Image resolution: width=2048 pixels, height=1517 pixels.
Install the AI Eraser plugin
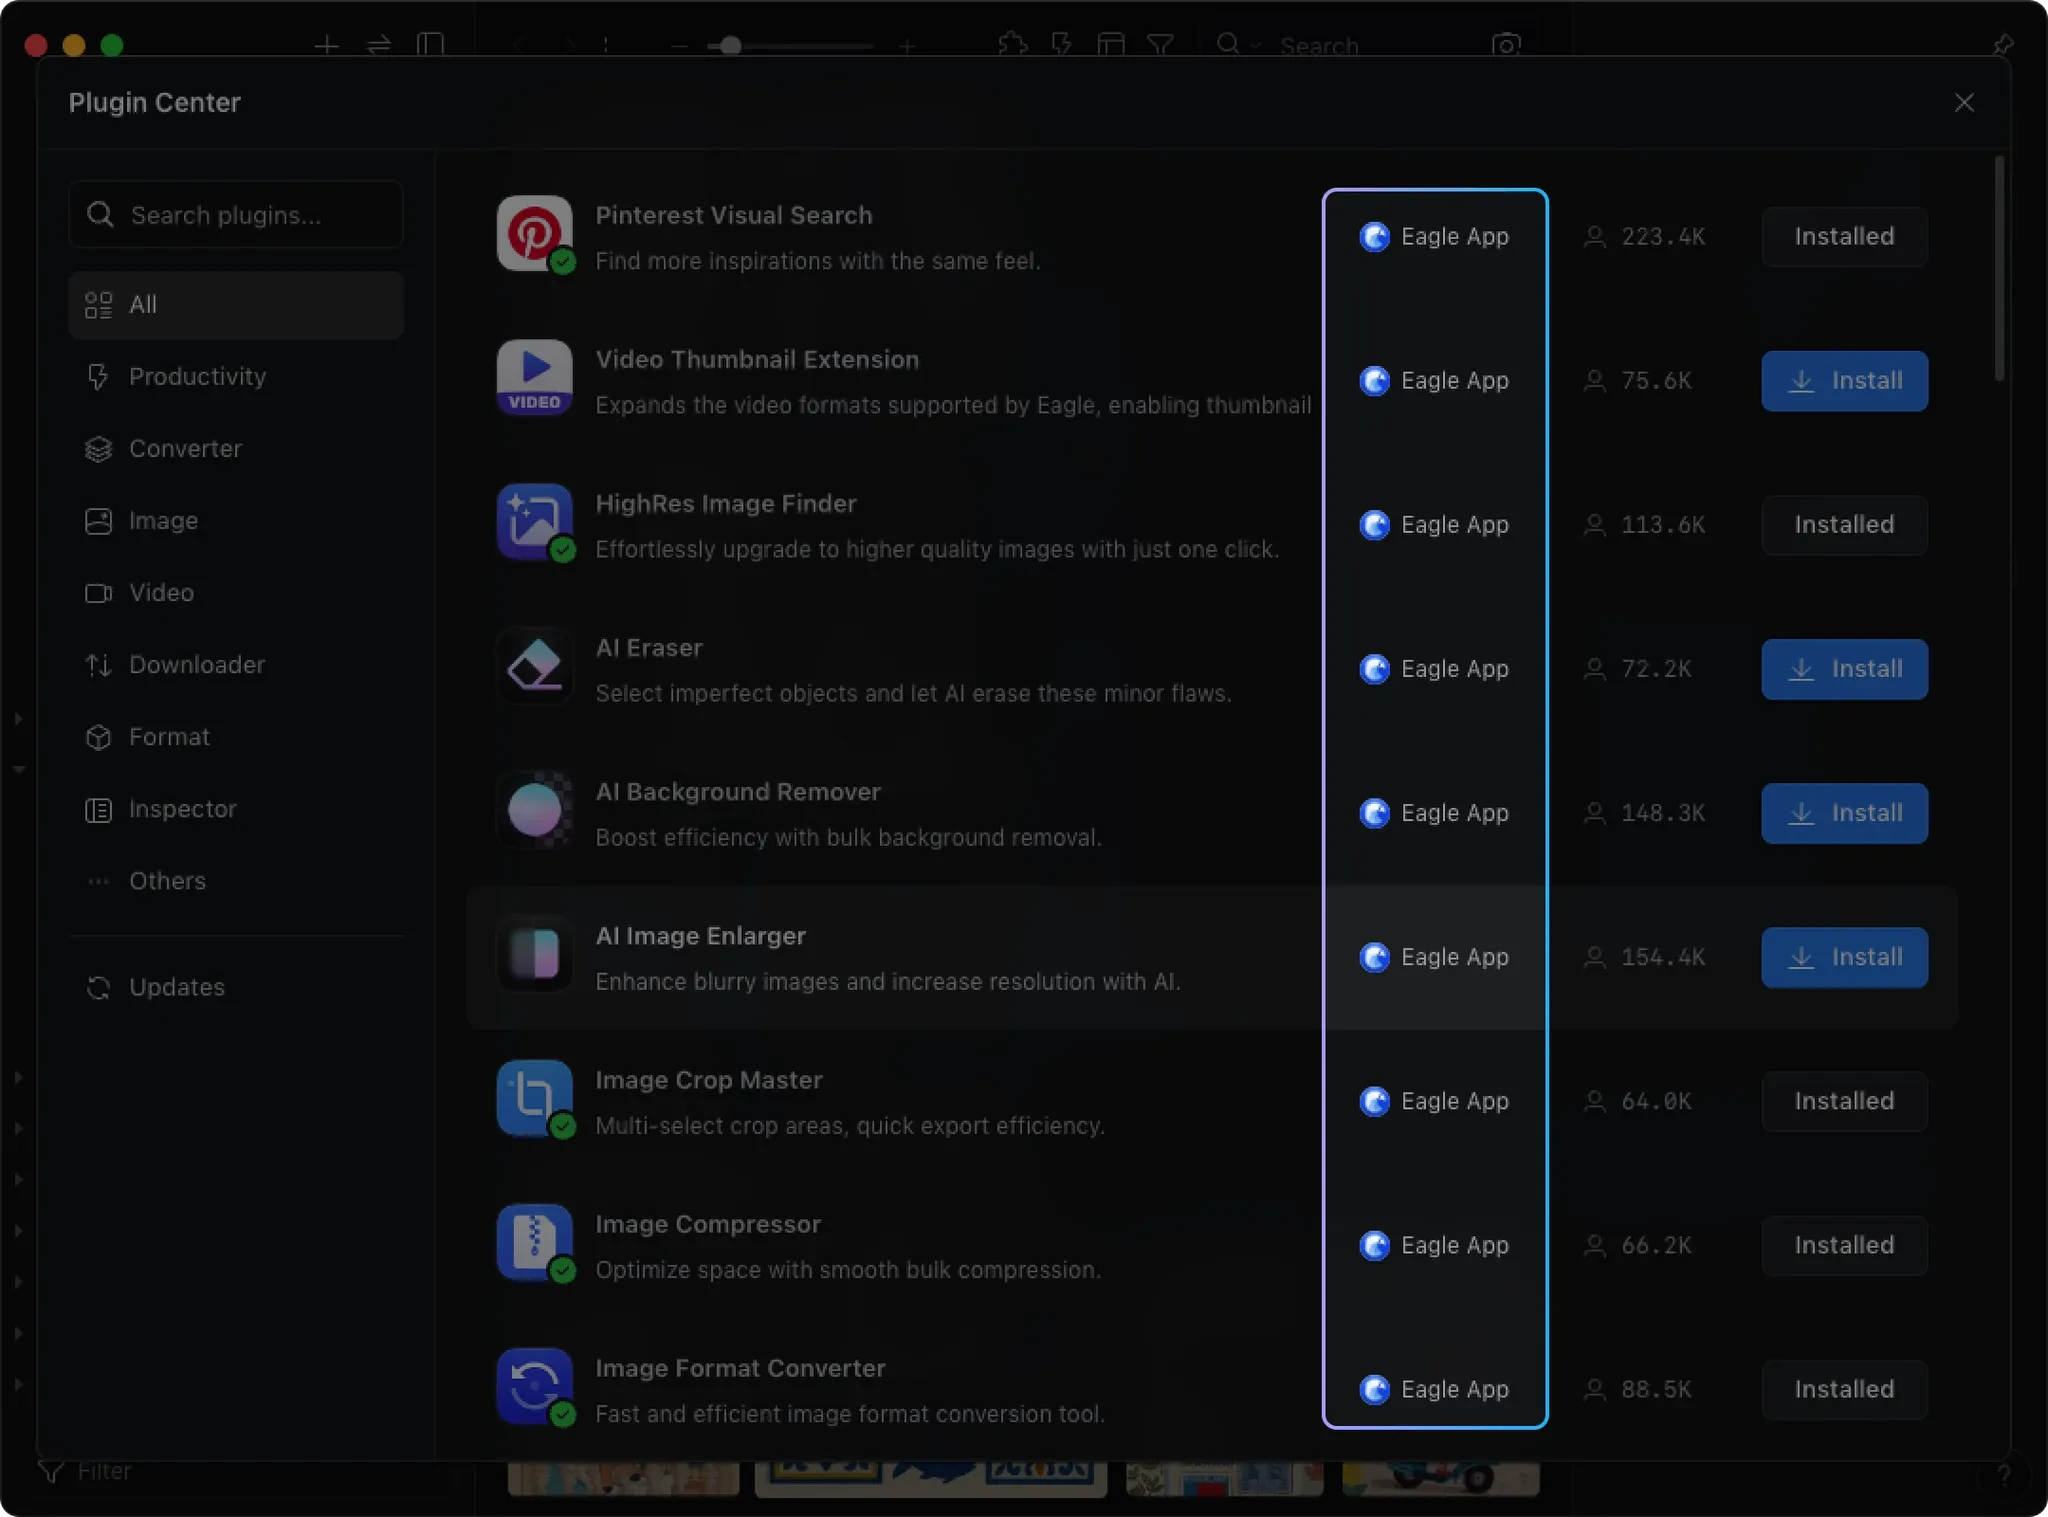click(x=1844, y=669)
